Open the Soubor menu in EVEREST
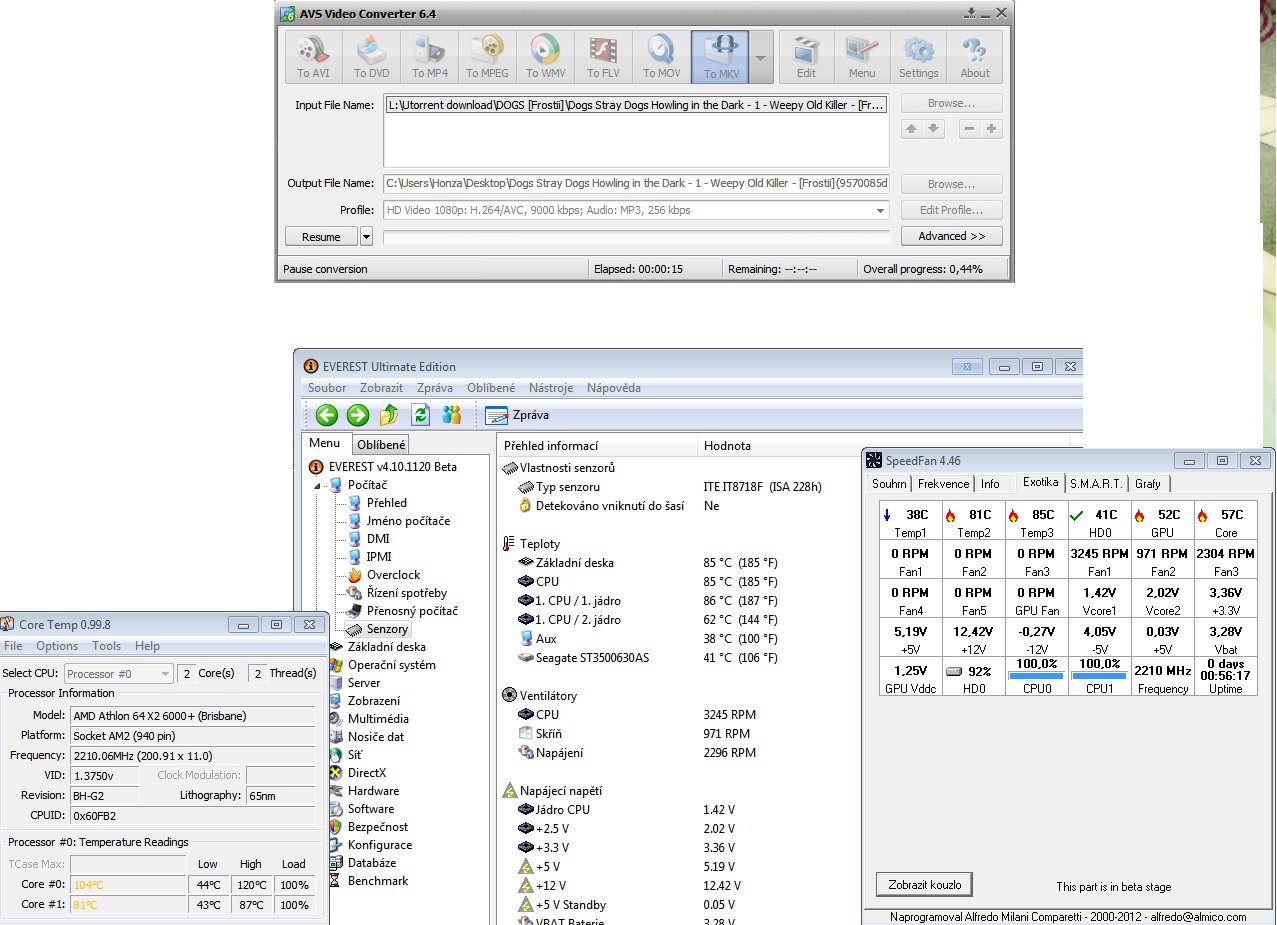The width and height of the screenshot is (1277, 925). click(327, 388)
